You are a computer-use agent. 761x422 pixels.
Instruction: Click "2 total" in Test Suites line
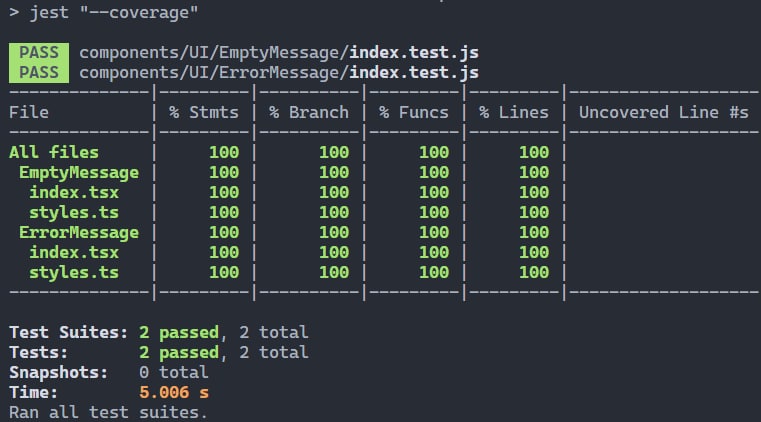tap(274, 332)
